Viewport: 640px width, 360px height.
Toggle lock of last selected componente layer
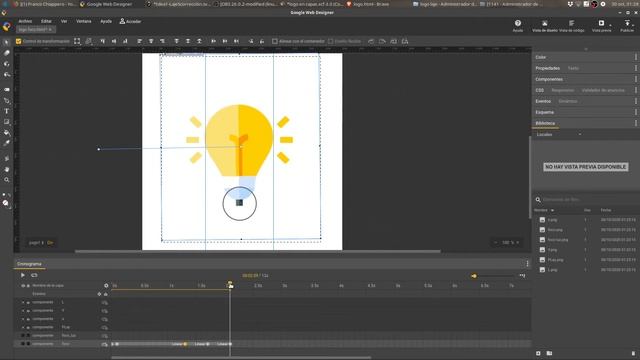point(28,344)
